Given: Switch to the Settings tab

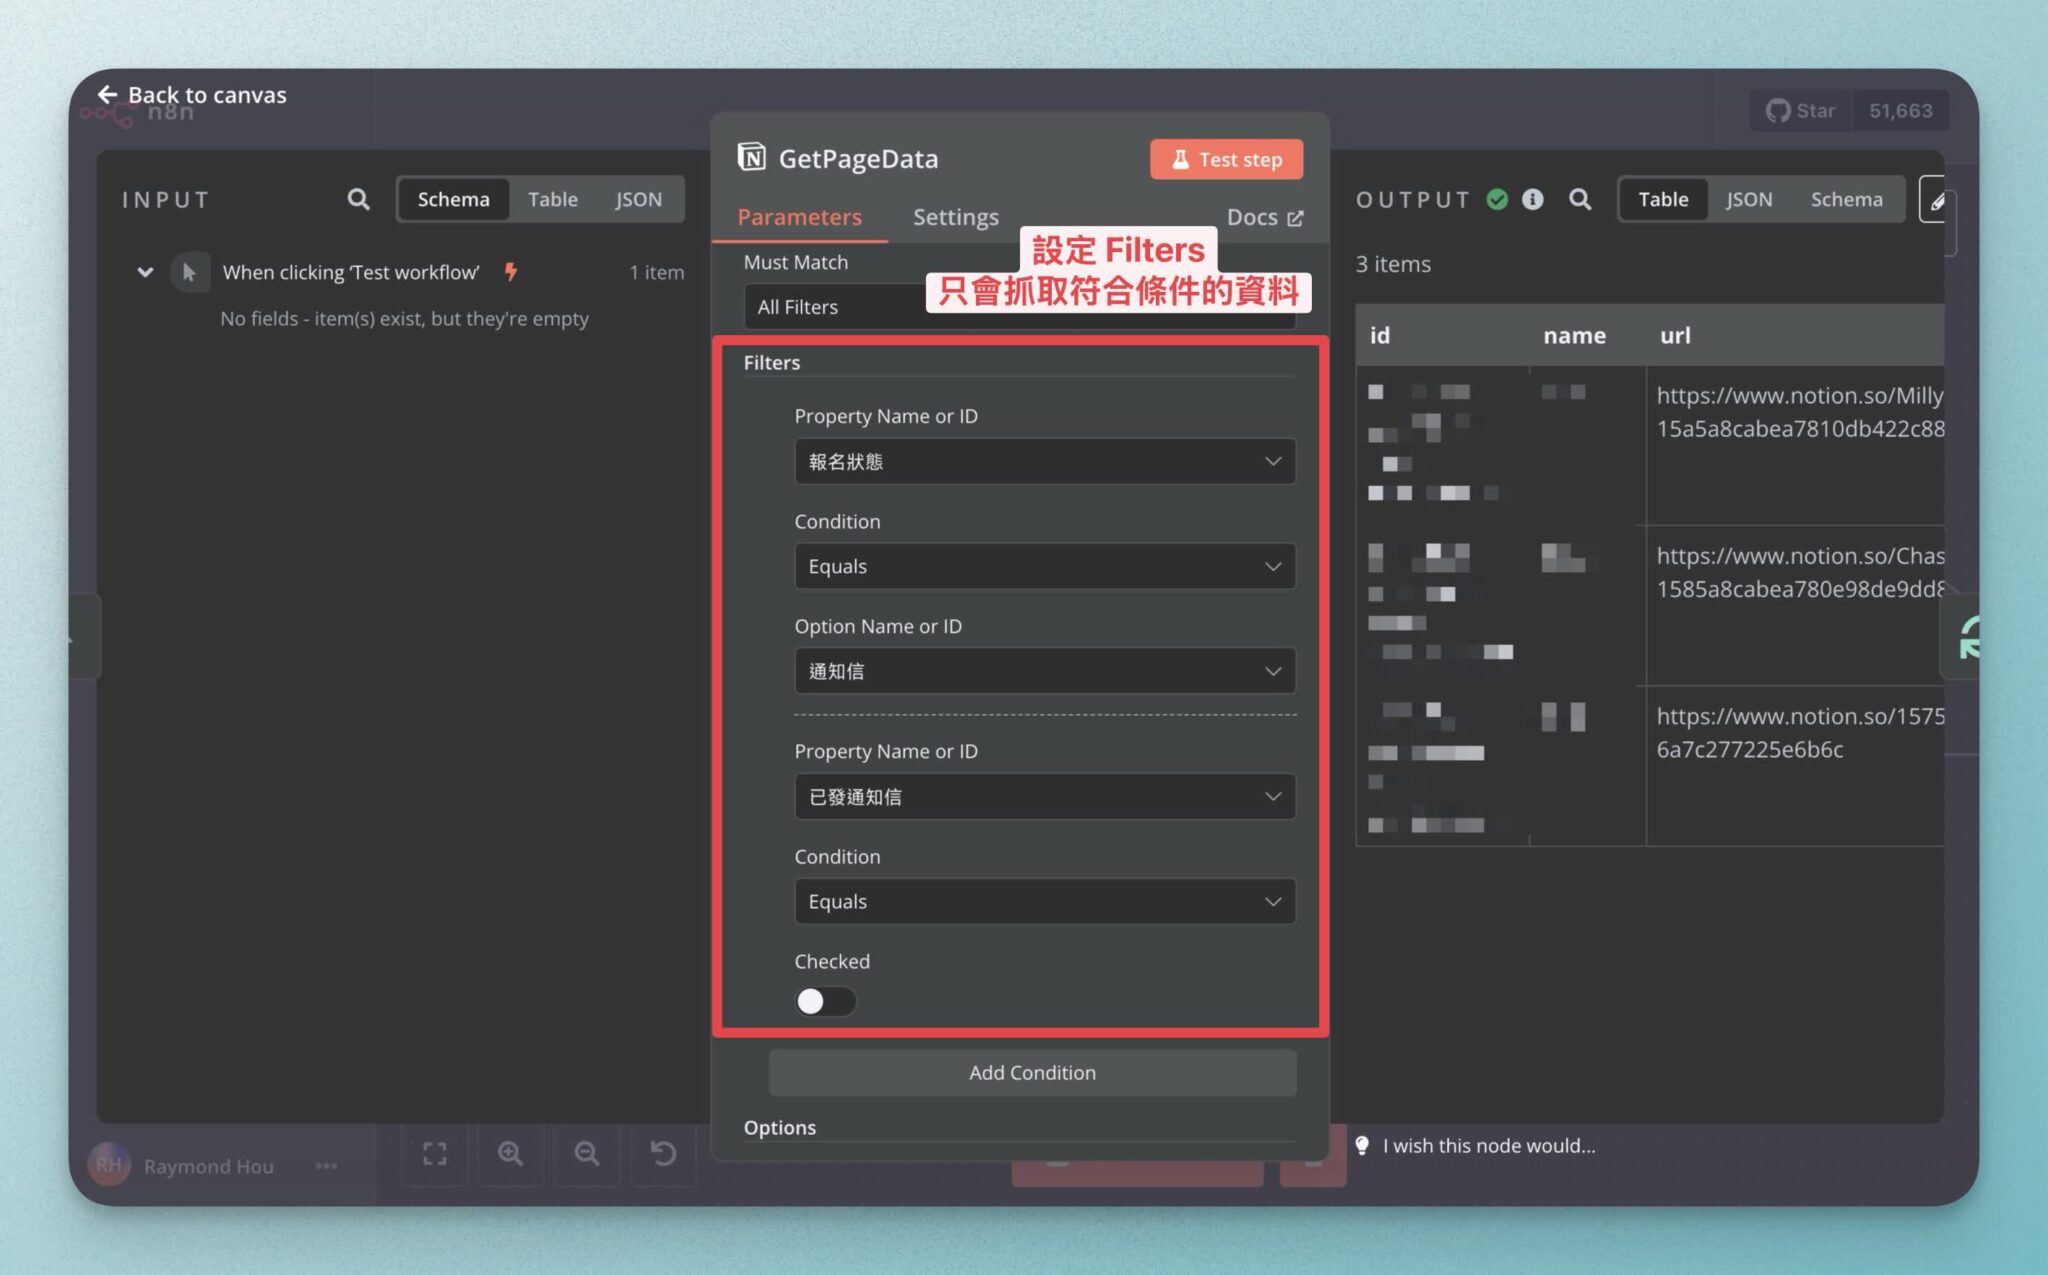Looking at the screenshot, I should [x=955, y=217].
